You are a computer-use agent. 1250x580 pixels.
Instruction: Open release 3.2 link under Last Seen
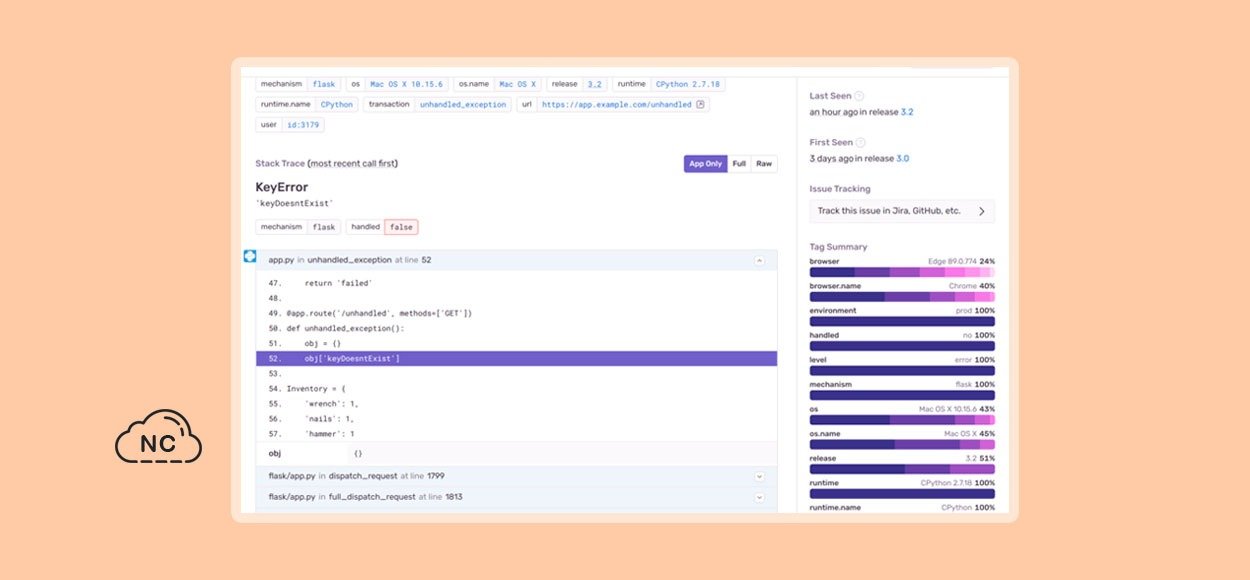[x=906, y=112]
